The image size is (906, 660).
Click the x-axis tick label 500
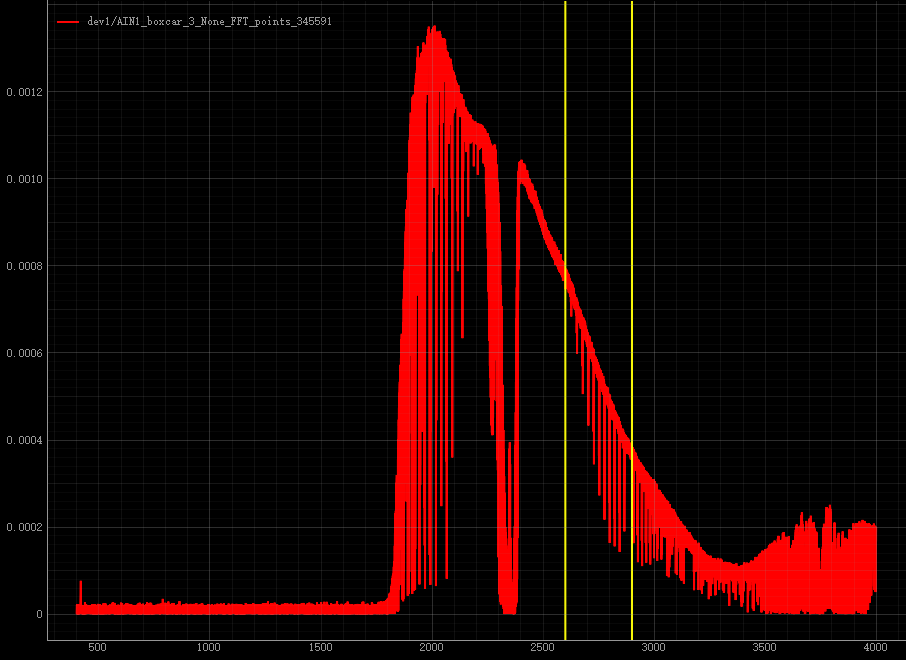tap(97, 647)
